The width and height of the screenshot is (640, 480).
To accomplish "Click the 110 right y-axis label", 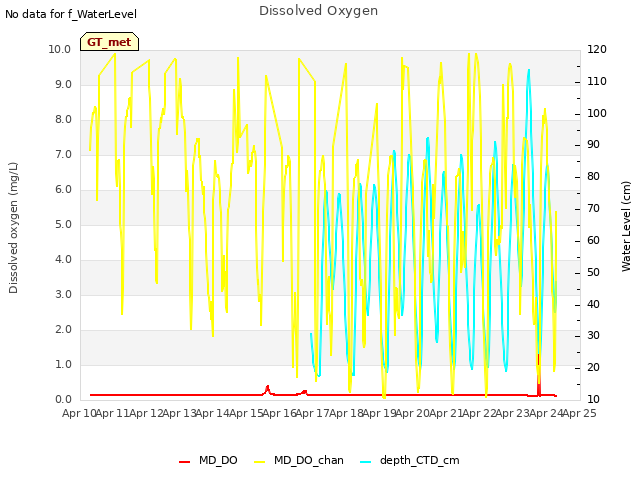I will (x=597, y=81).
